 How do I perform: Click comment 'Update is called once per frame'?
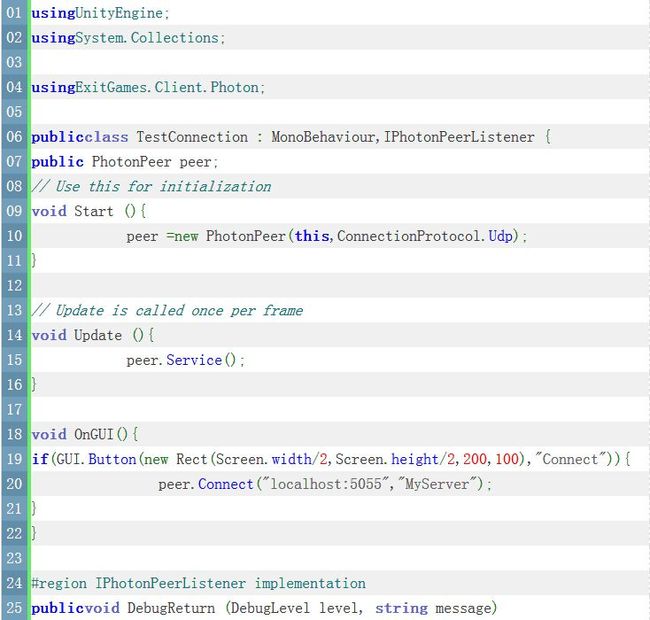pos(179,310)
